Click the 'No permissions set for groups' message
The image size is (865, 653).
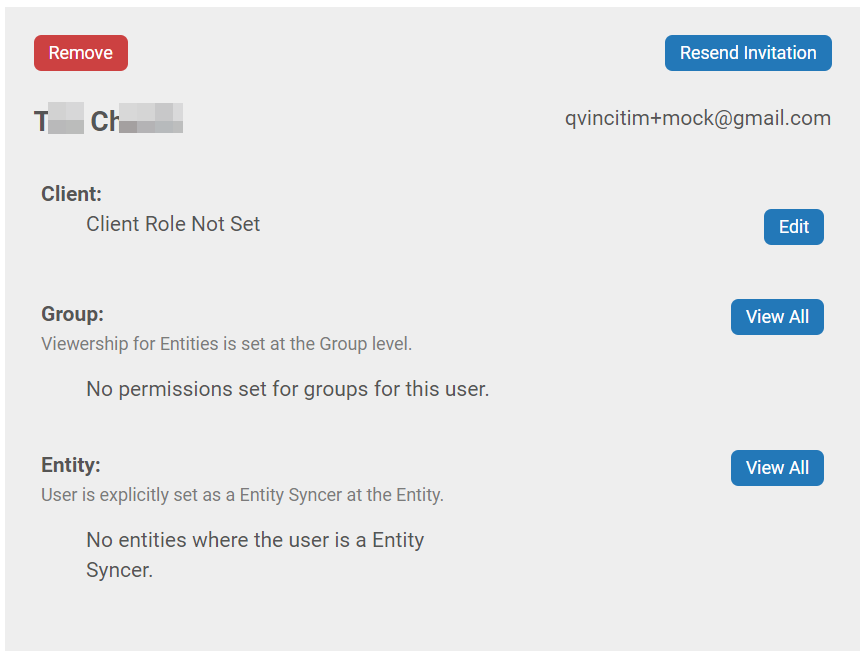pyautogui.click(x=287, y=389)
